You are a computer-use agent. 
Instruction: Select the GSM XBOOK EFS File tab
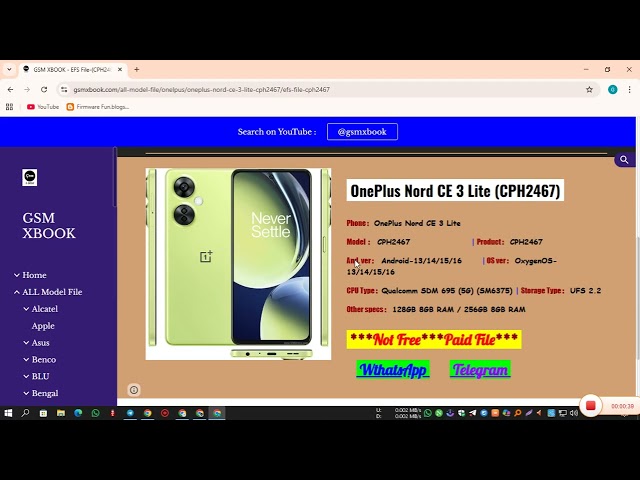pyautogui.click(x=73, y=70)
